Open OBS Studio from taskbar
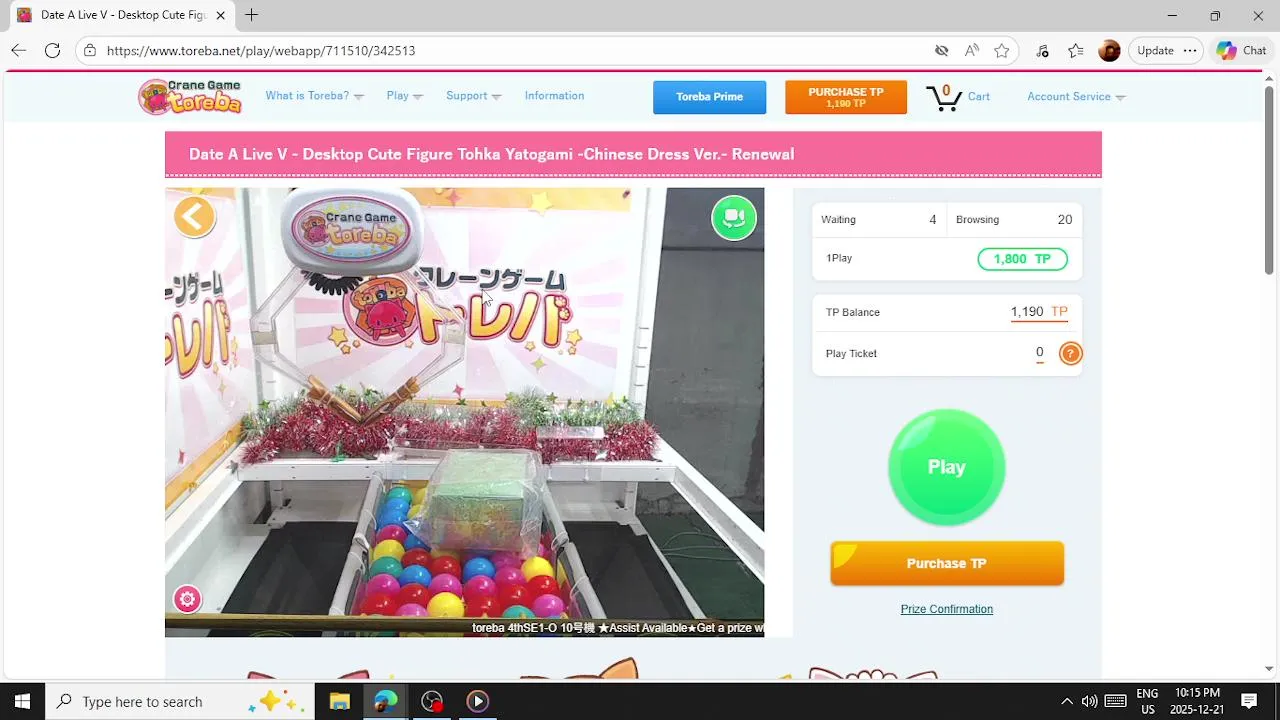 tap(431, 701)
